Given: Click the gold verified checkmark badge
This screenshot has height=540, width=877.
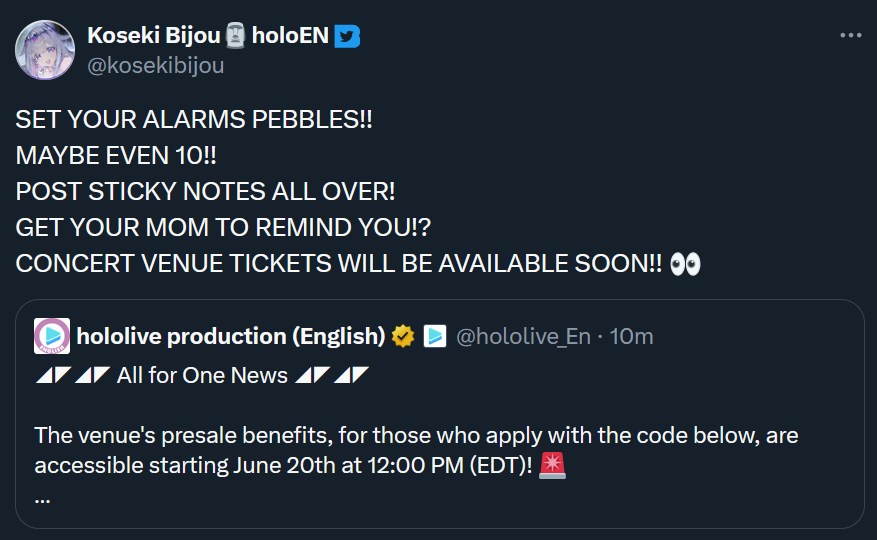Looking at the screenshot, I should (403, 336).
